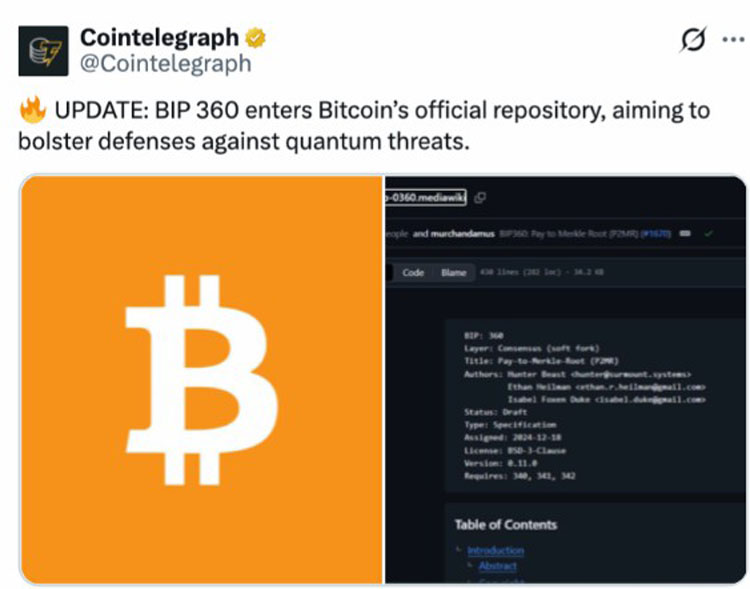
Task: Click the Cointelegraph display name
Action: [x=159, y=38]
